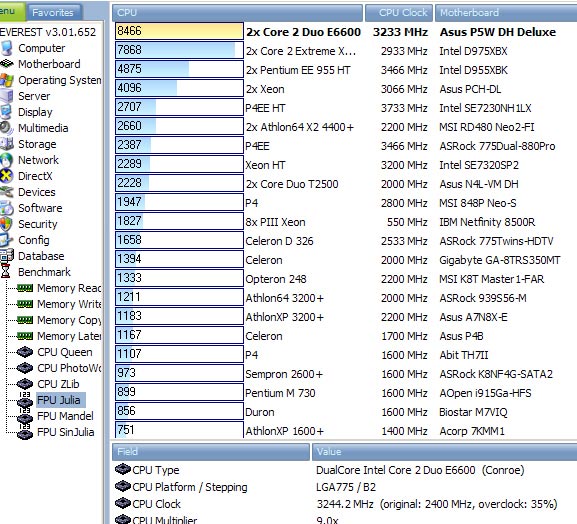This screenshot has height=524, width=577.
Task: Click the Database icon
Action: pos(6,256)
